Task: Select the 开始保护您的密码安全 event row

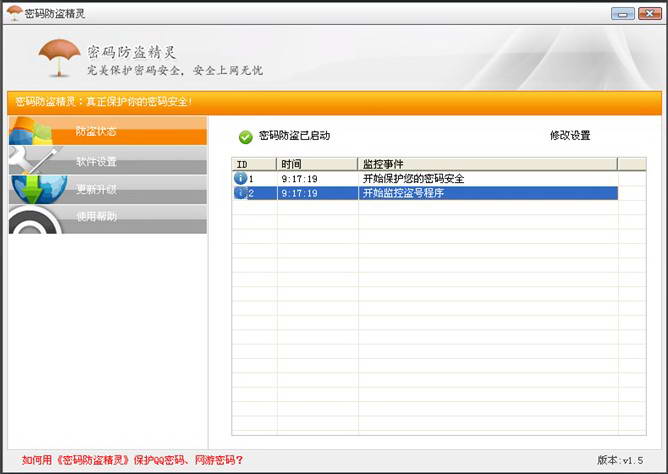Action: click(x=413, y=179)
